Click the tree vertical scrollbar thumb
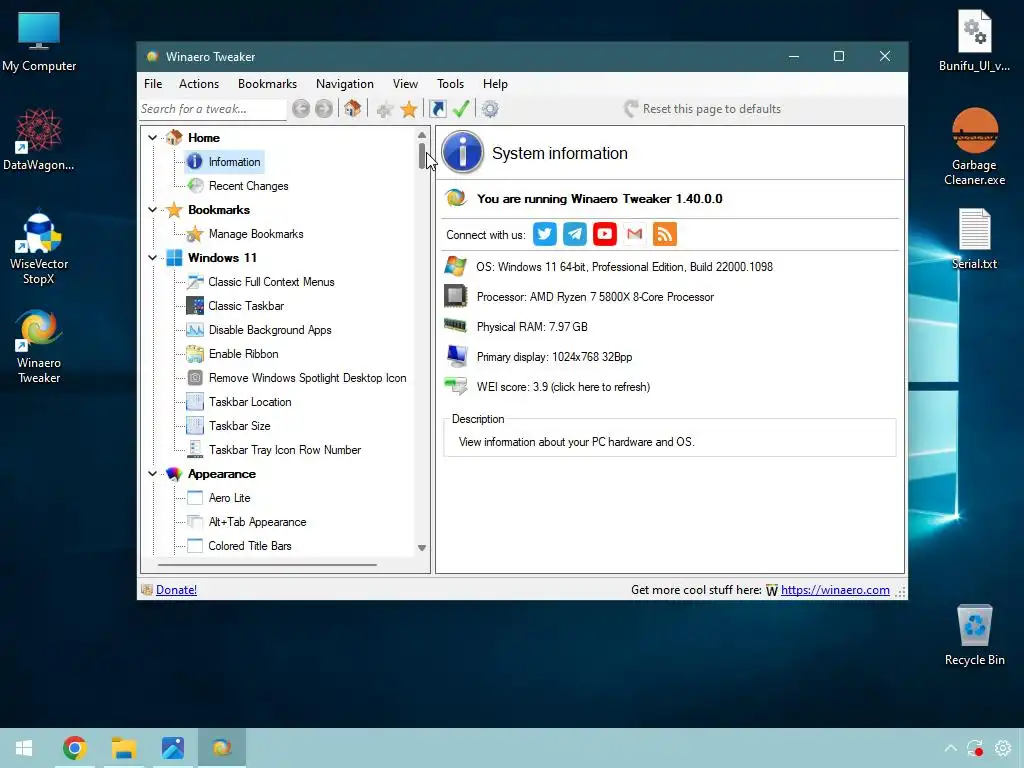Image resolution: width=1024 pixels, height=768 pixels. (x=422, y=155)
